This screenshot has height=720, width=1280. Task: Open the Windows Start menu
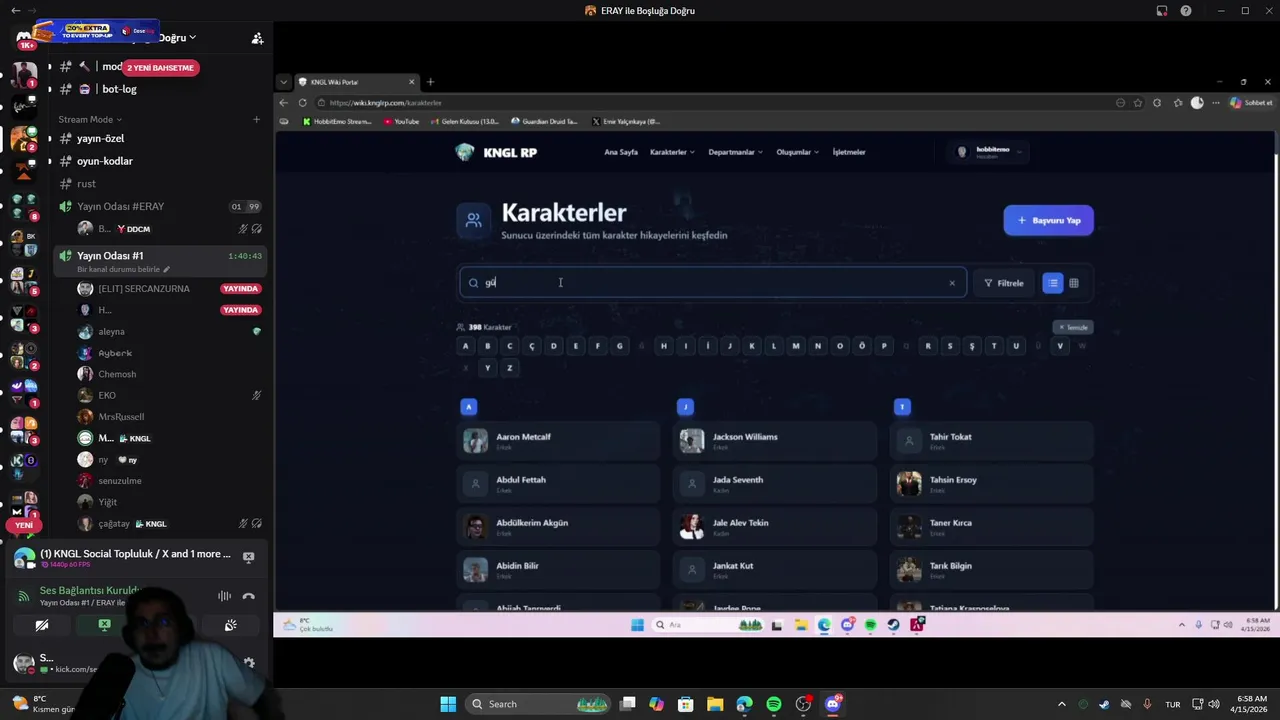(x=448, y=704)
